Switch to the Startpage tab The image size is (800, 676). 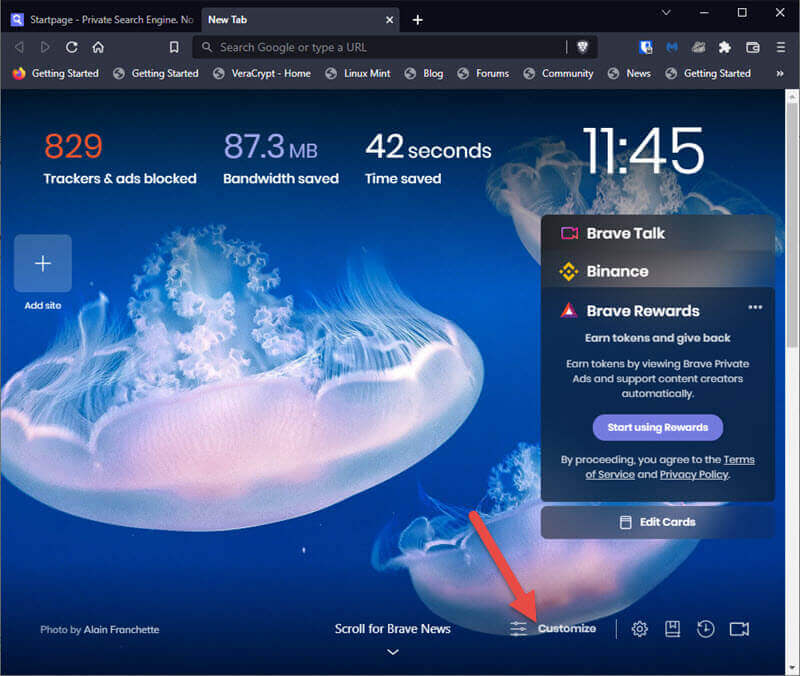pos(100,19)
